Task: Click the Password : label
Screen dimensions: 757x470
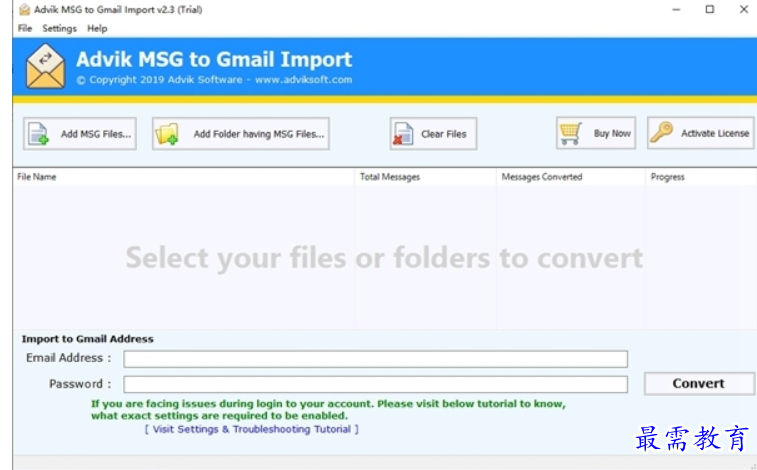Action: [x=80, y=384]
